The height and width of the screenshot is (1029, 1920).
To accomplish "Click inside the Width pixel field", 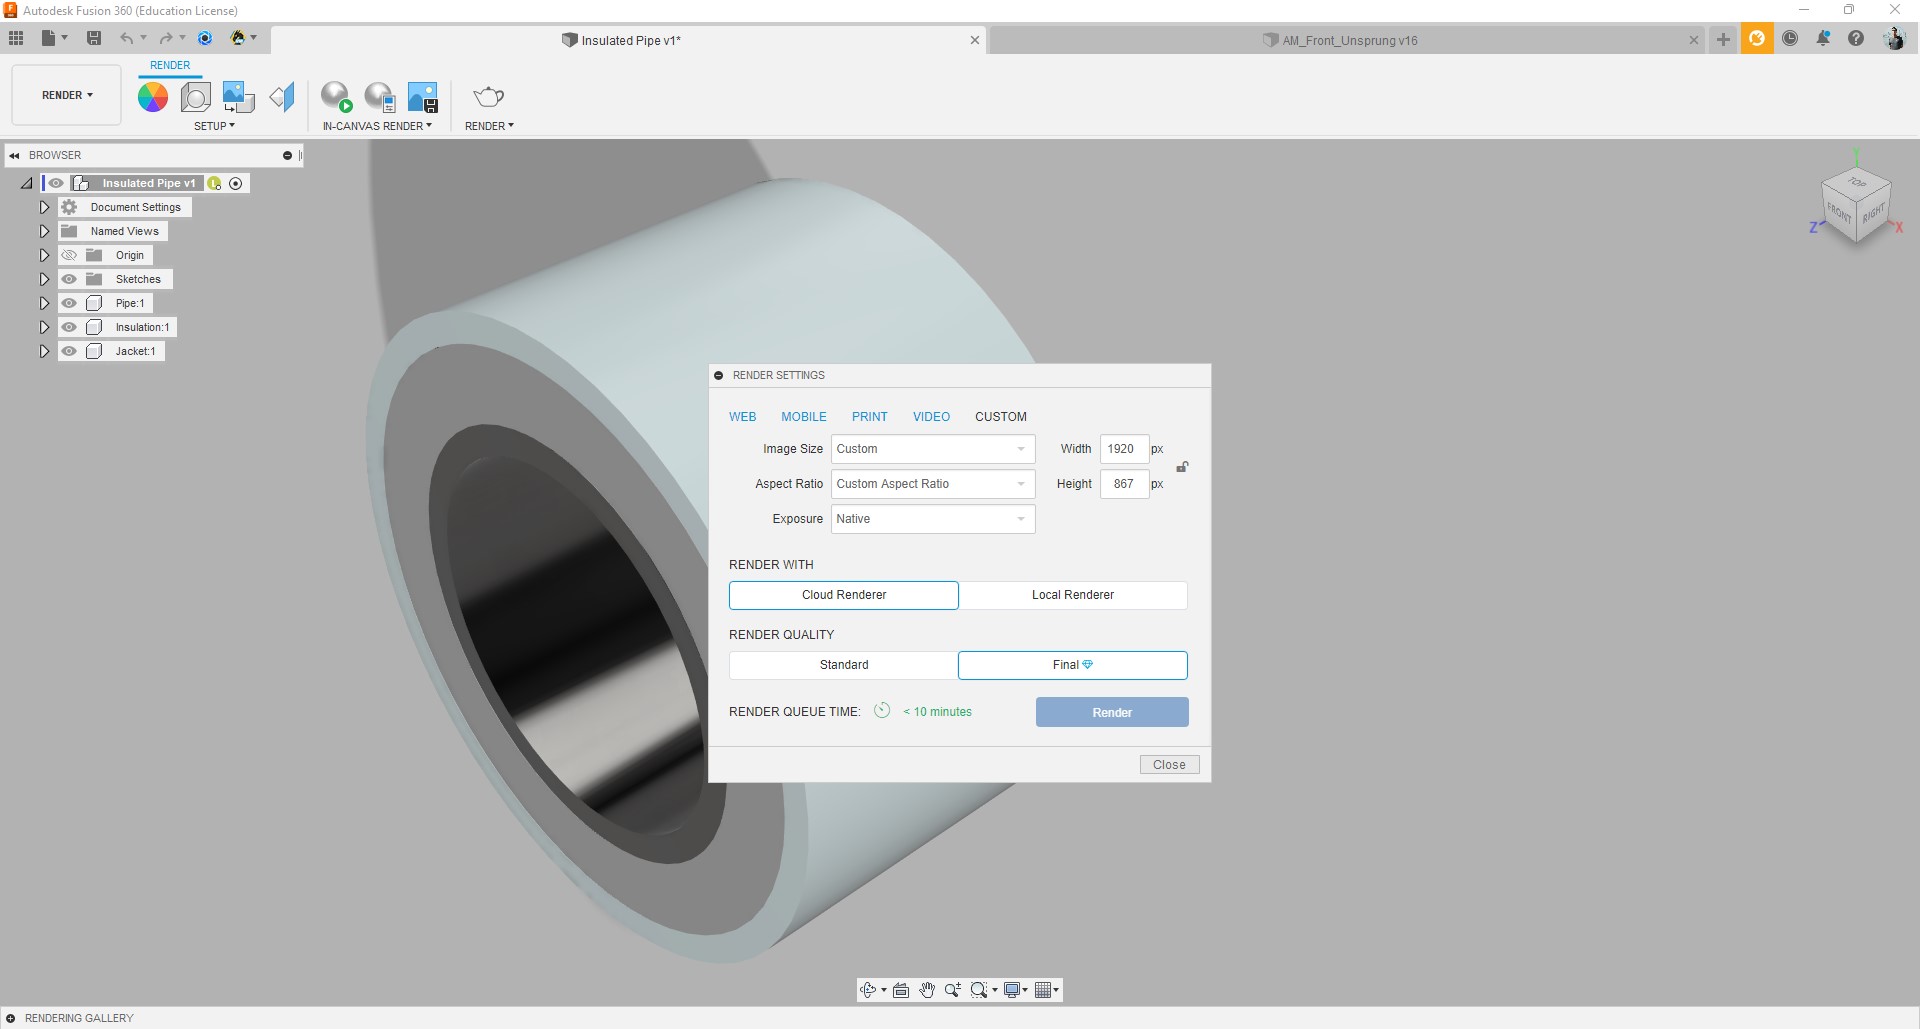I will [1124, 449].
